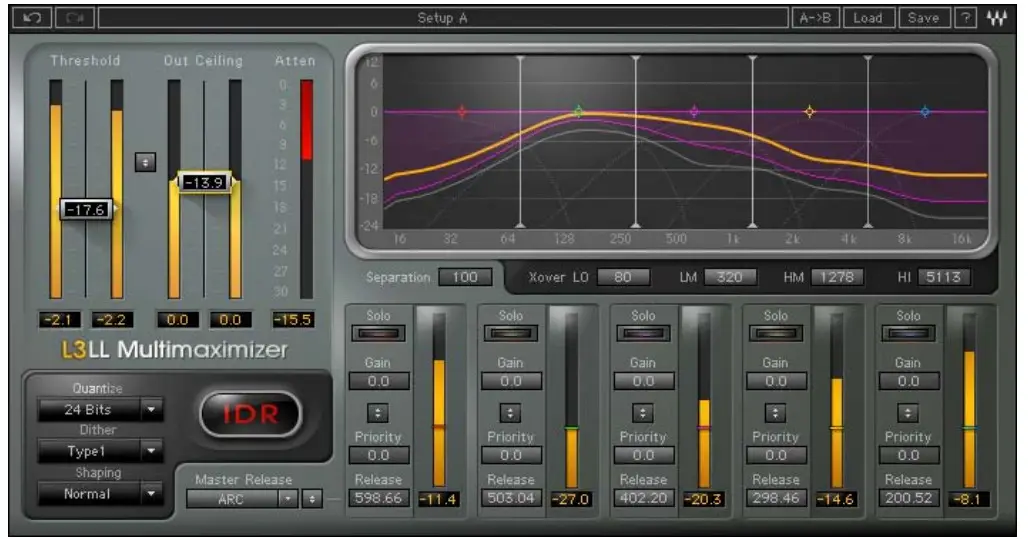Click the A->B copy button
1032x539 pixels.
pyautogui.click(x=815, y=18)
